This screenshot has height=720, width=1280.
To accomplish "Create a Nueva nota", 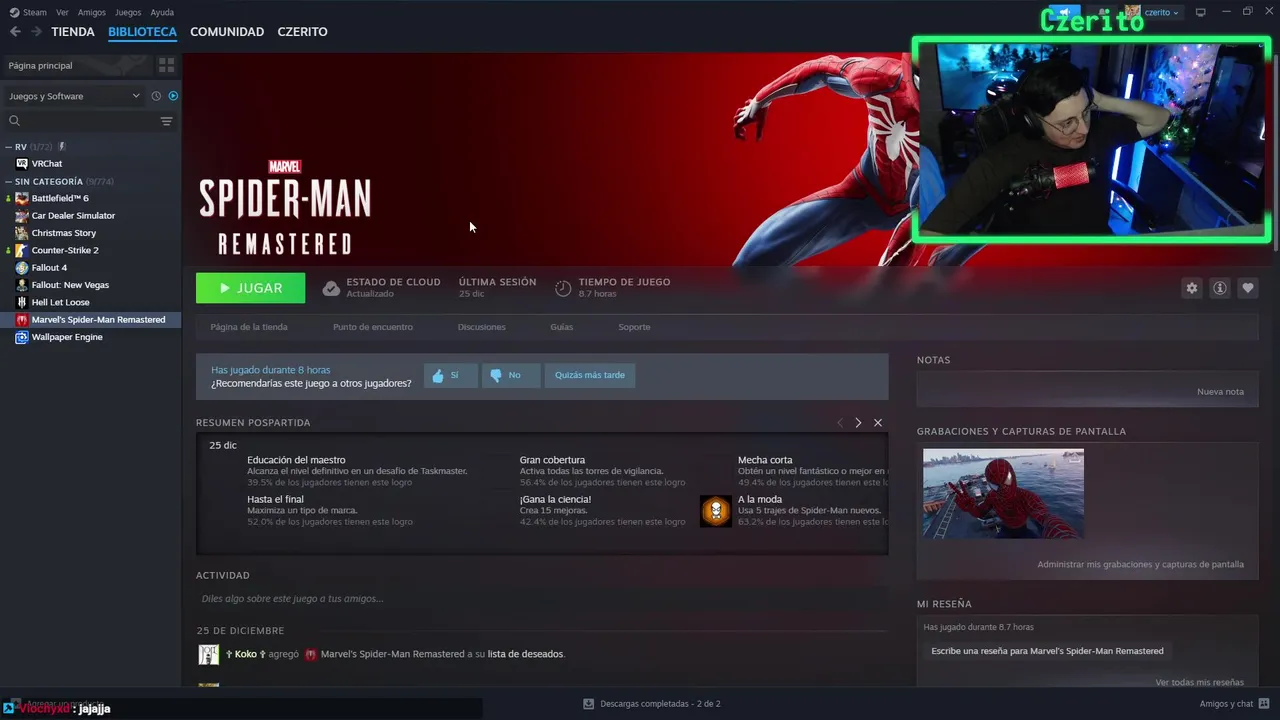I will pyautogui.click(x=1220, y=392).
